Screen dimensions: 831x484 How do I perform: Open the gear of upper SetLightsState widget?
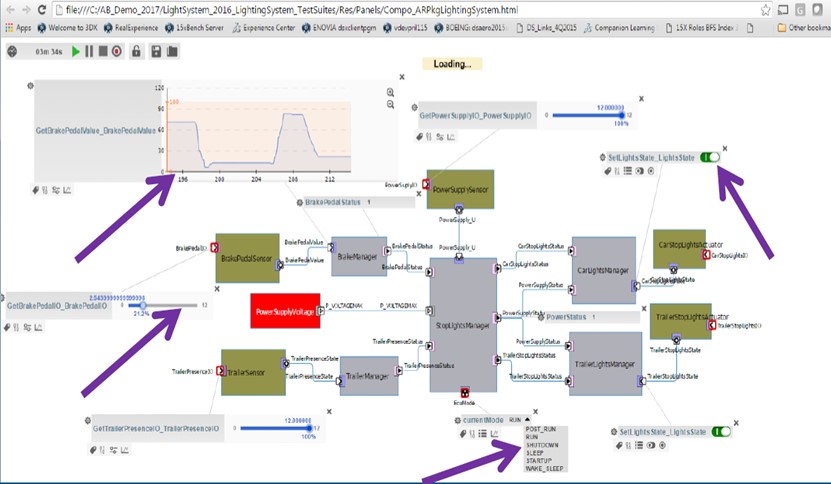(x=603, y=157)
